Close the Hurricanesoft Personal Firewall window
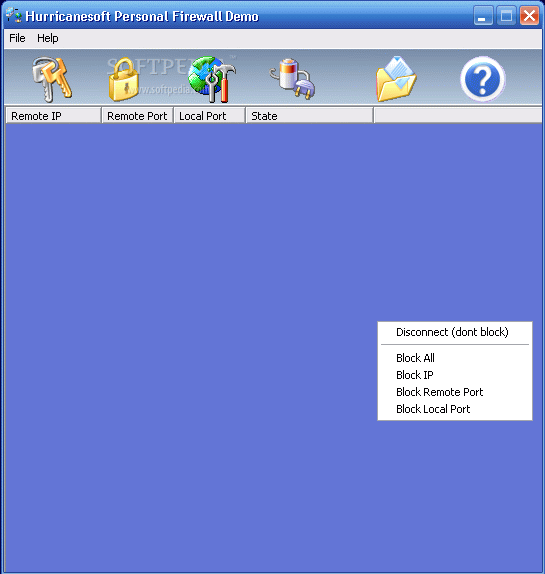 click(x=529, y=16)
